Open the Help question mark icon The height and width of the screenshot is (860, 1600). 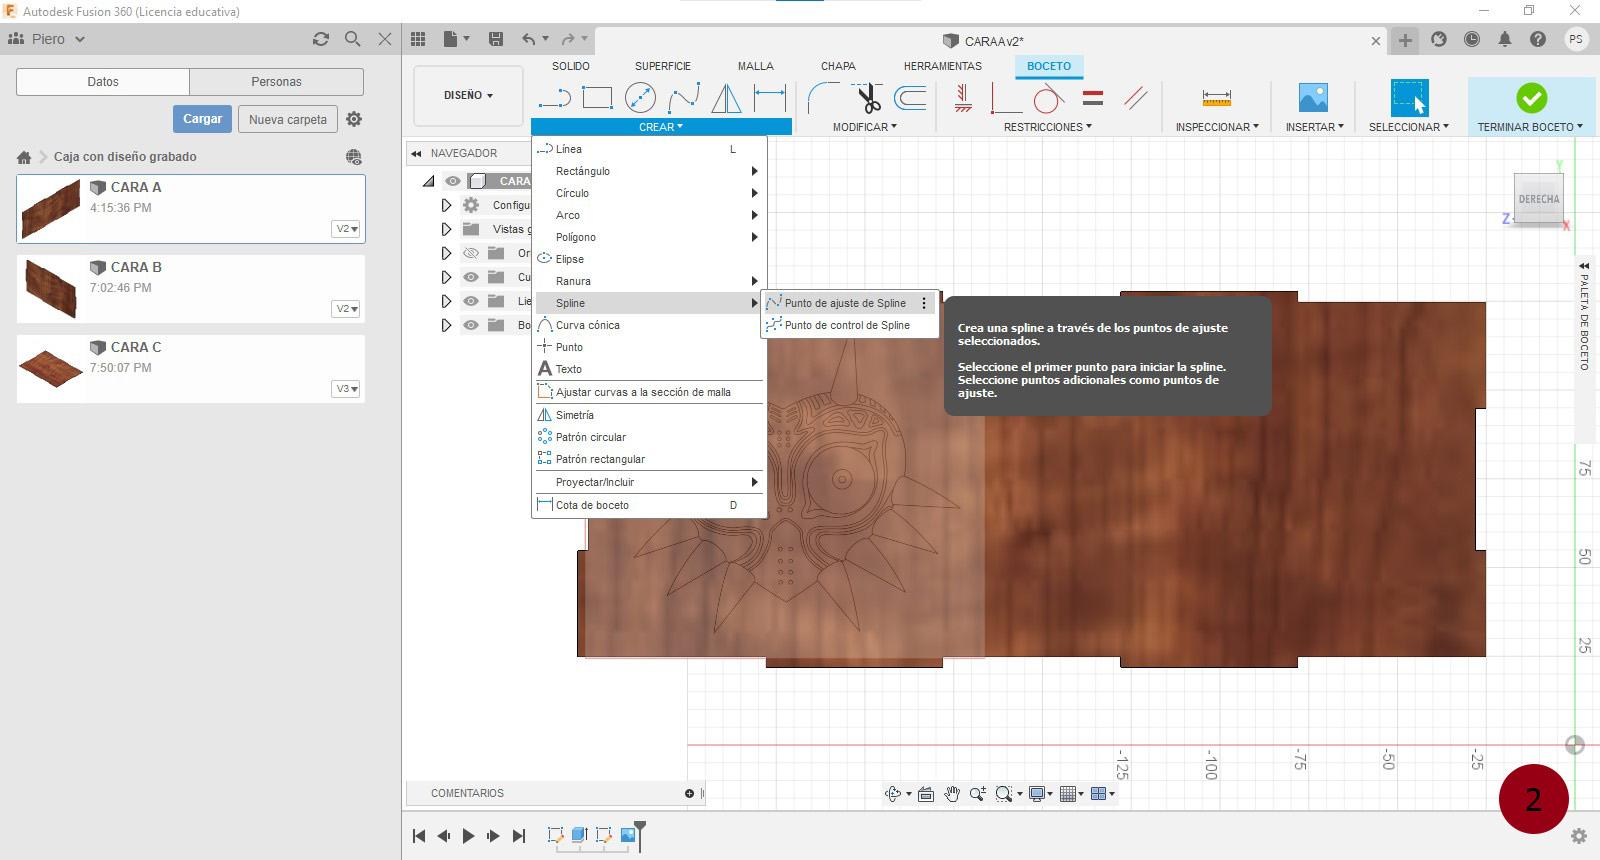(1538, 39)
